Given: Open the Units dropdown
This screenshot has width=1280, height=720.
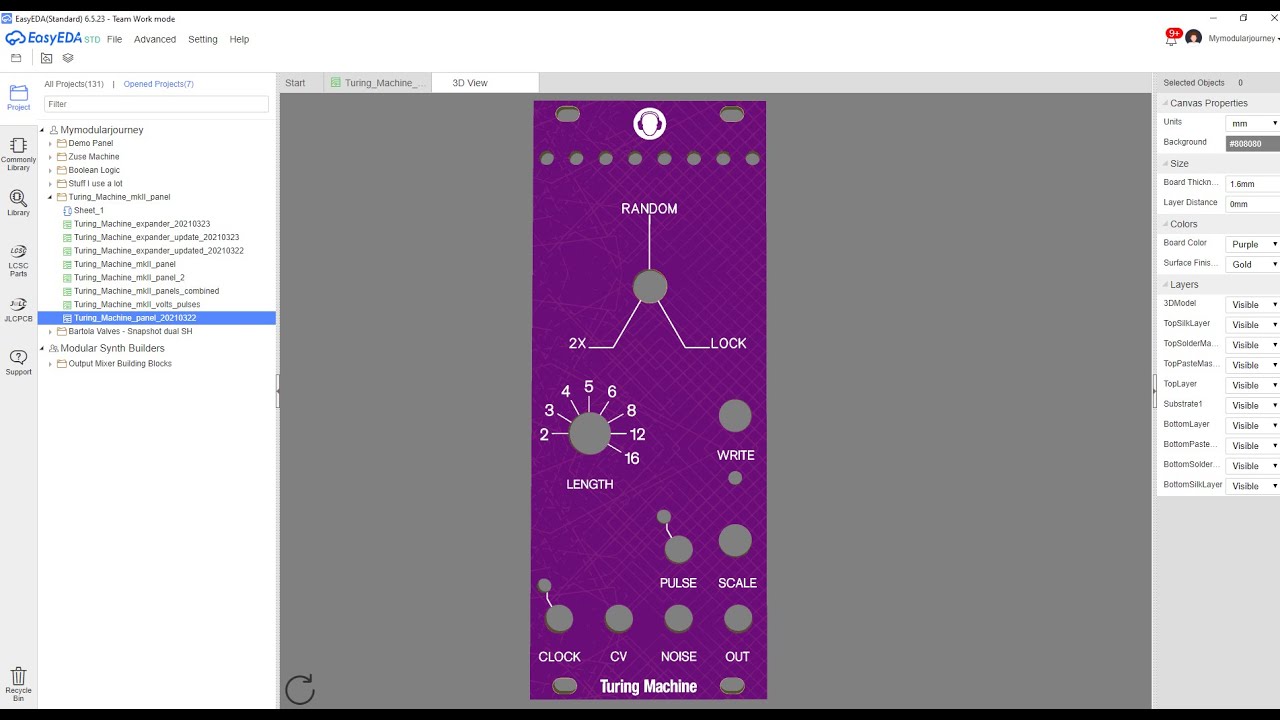Looking at the screenshot, I should click(x=1252, y=123).
